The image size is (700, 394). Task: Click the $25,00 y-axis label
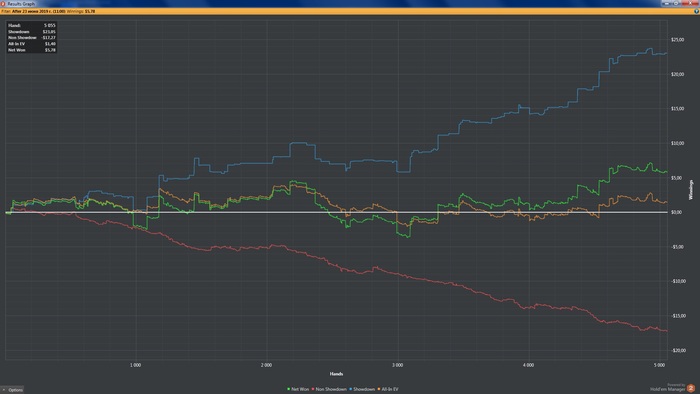coord(677,40)
